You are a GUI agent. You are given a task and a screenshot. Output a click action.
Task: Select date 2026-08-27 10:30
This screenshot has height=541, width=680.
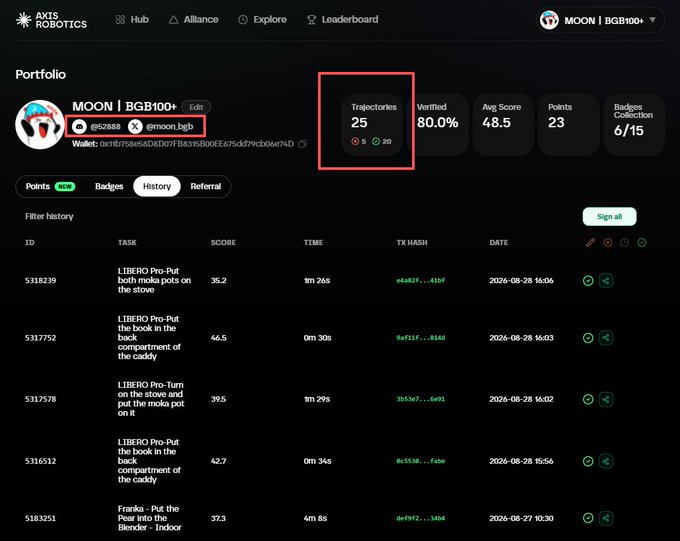click(521, 518)
